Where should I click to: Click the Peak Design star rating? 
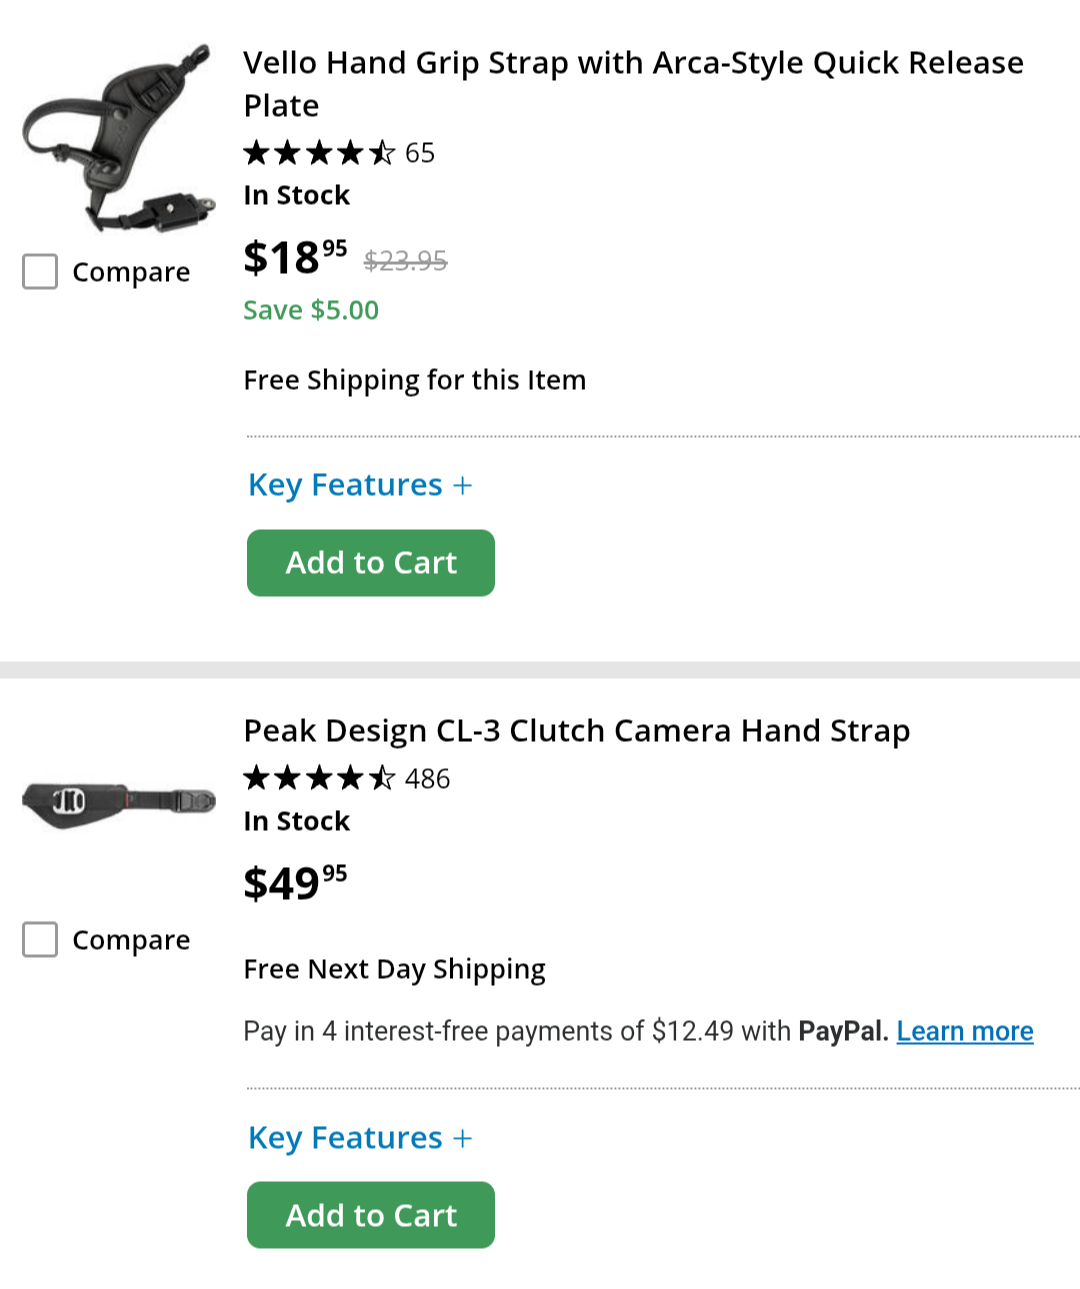(x=319, y=778)
